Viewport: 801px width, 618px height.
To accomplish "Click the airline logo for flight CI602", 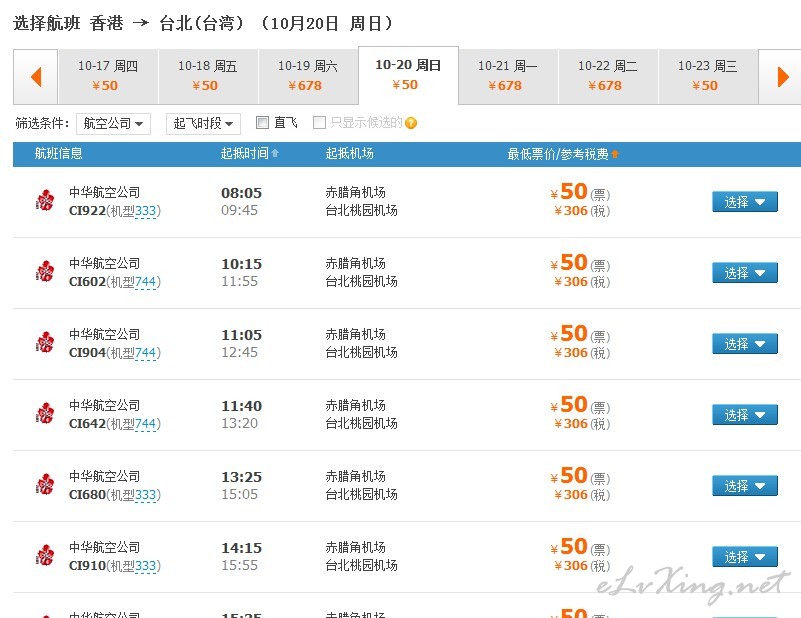I will 45,271.
